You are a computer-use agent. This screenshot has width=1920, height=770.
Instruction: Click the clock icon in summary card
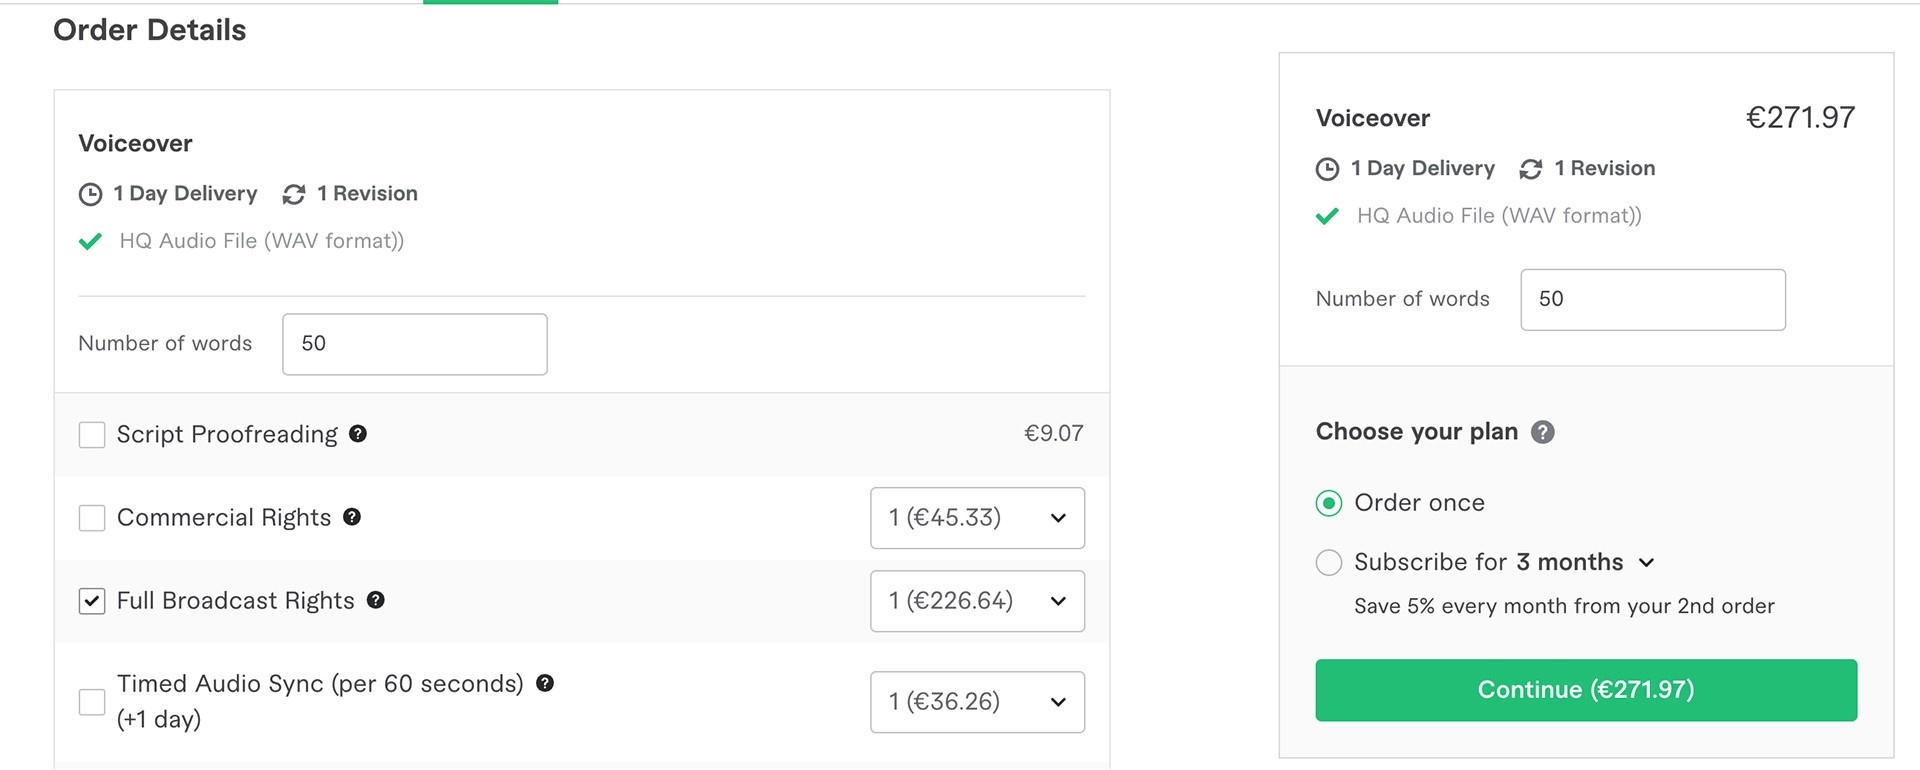(x=1327, y=169)
